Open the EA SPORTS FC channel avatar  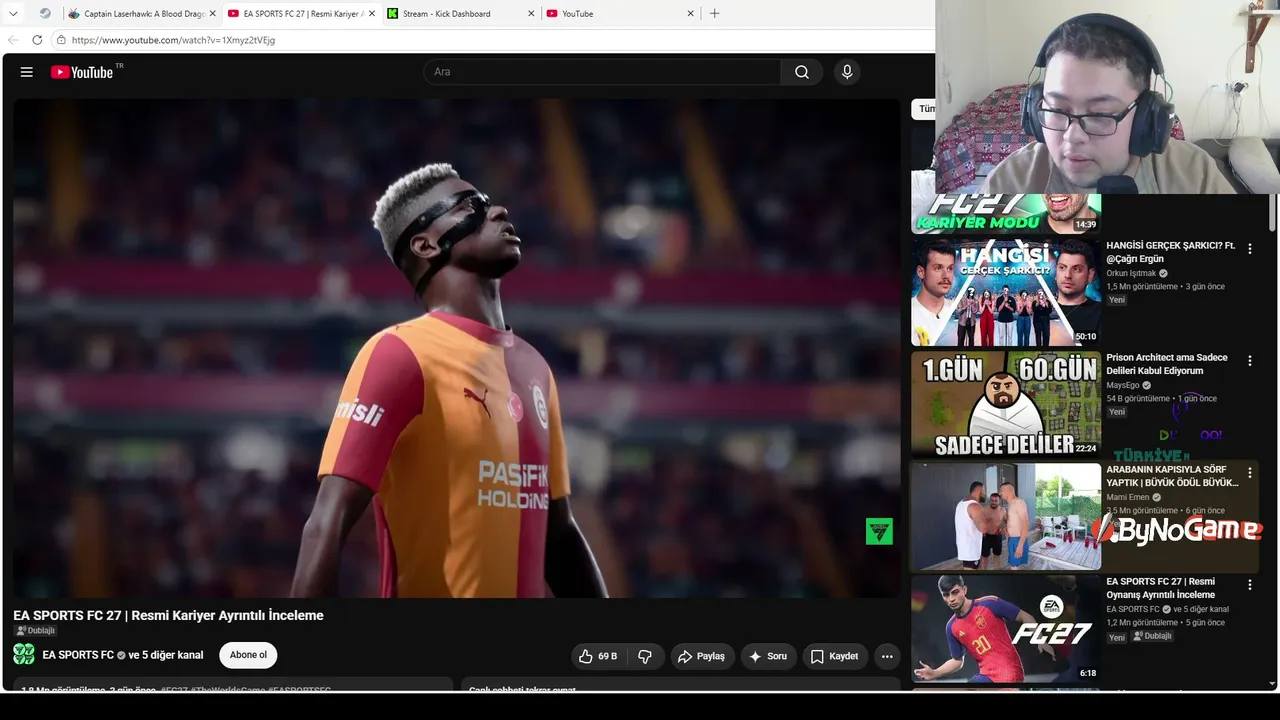click(24, 655)
